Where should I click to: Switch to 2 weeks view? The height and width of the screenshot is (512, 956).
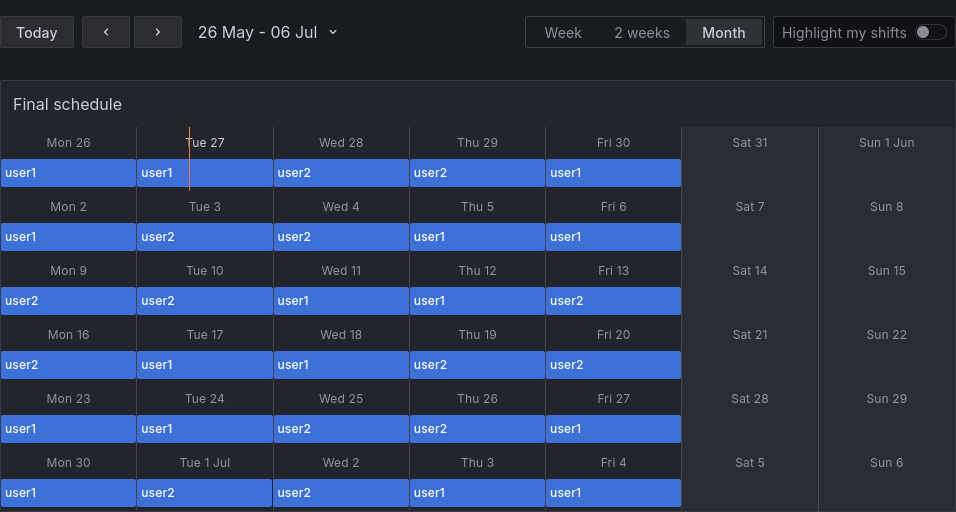click(642, 32)
